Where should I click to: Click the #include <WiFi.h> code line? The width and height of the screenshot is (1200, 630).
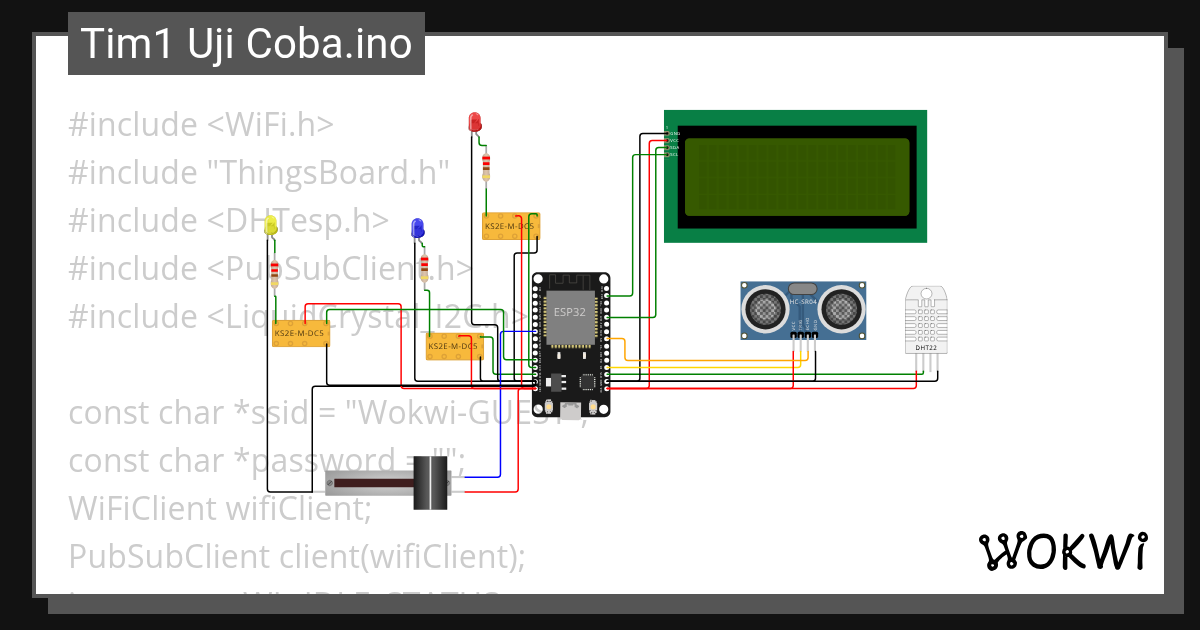(x=200, y=124)
